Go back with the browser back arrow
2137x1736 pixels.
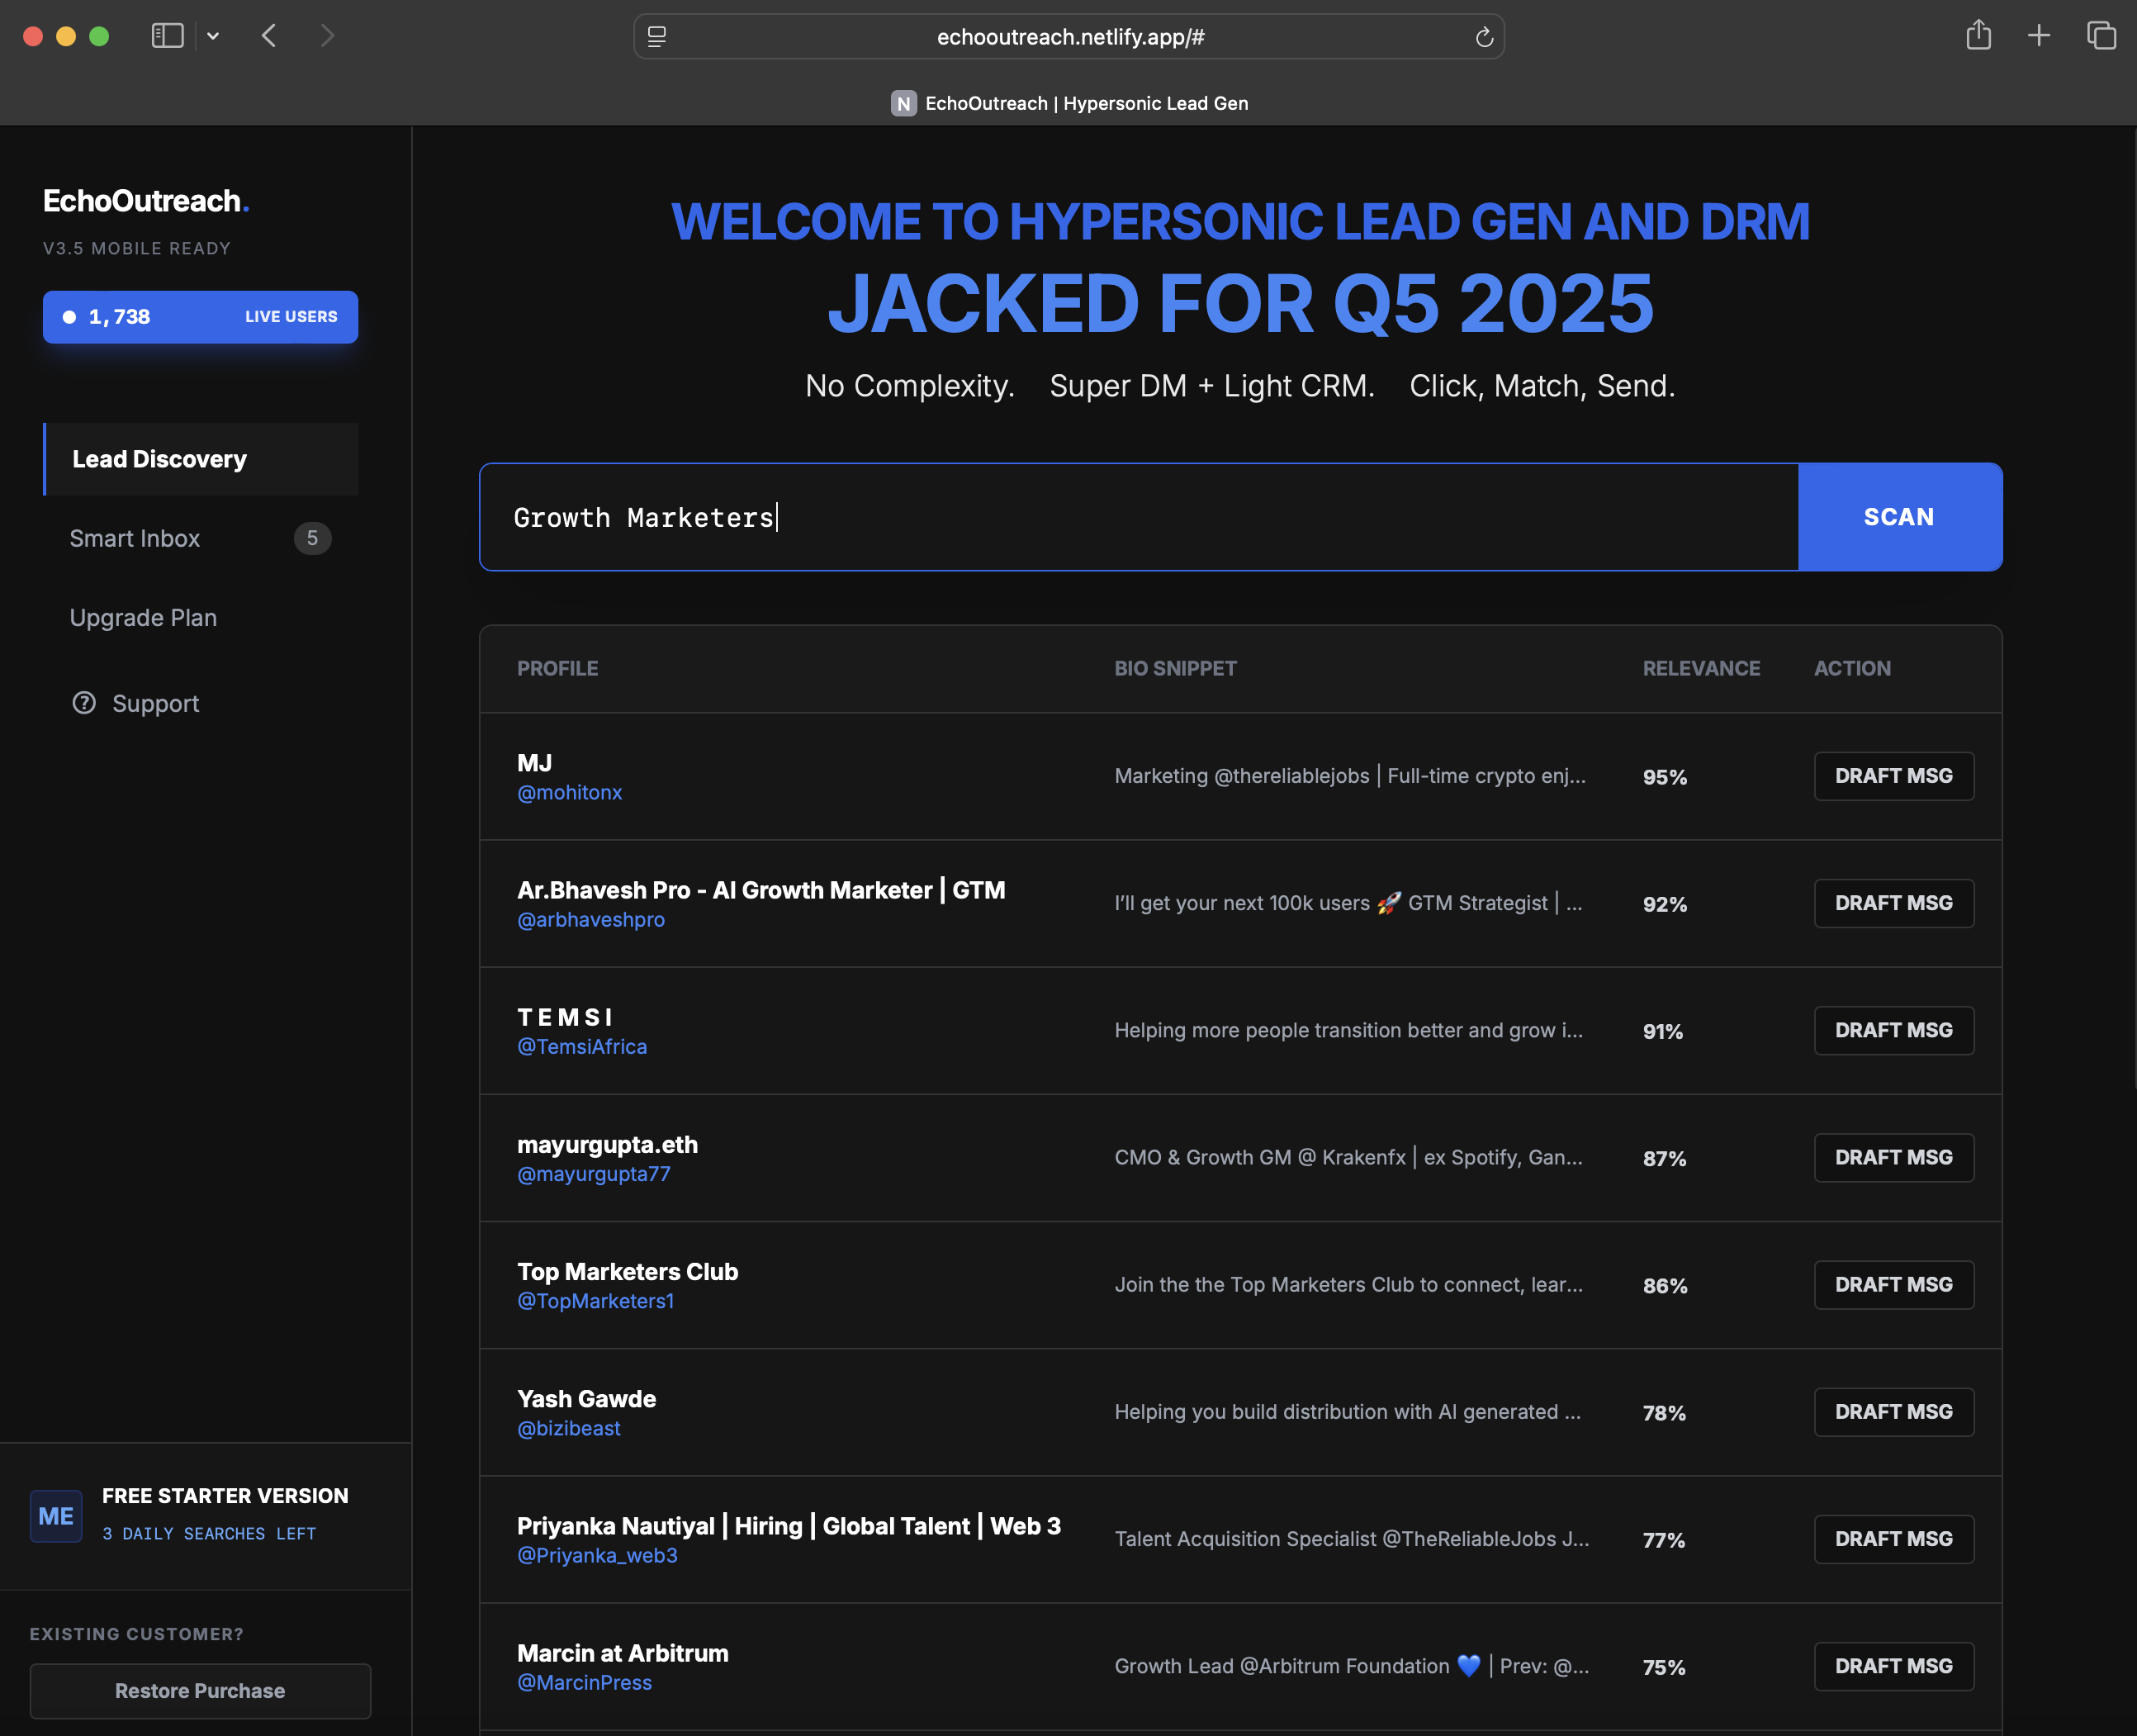[x=269, y=36]
